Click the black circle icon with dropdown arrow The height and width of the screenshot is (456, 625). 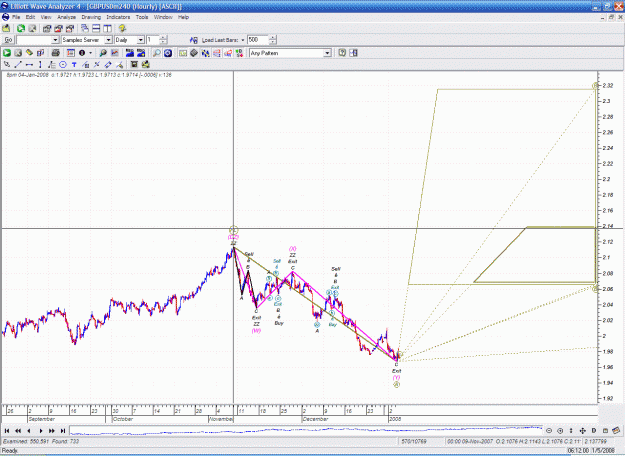82,53
